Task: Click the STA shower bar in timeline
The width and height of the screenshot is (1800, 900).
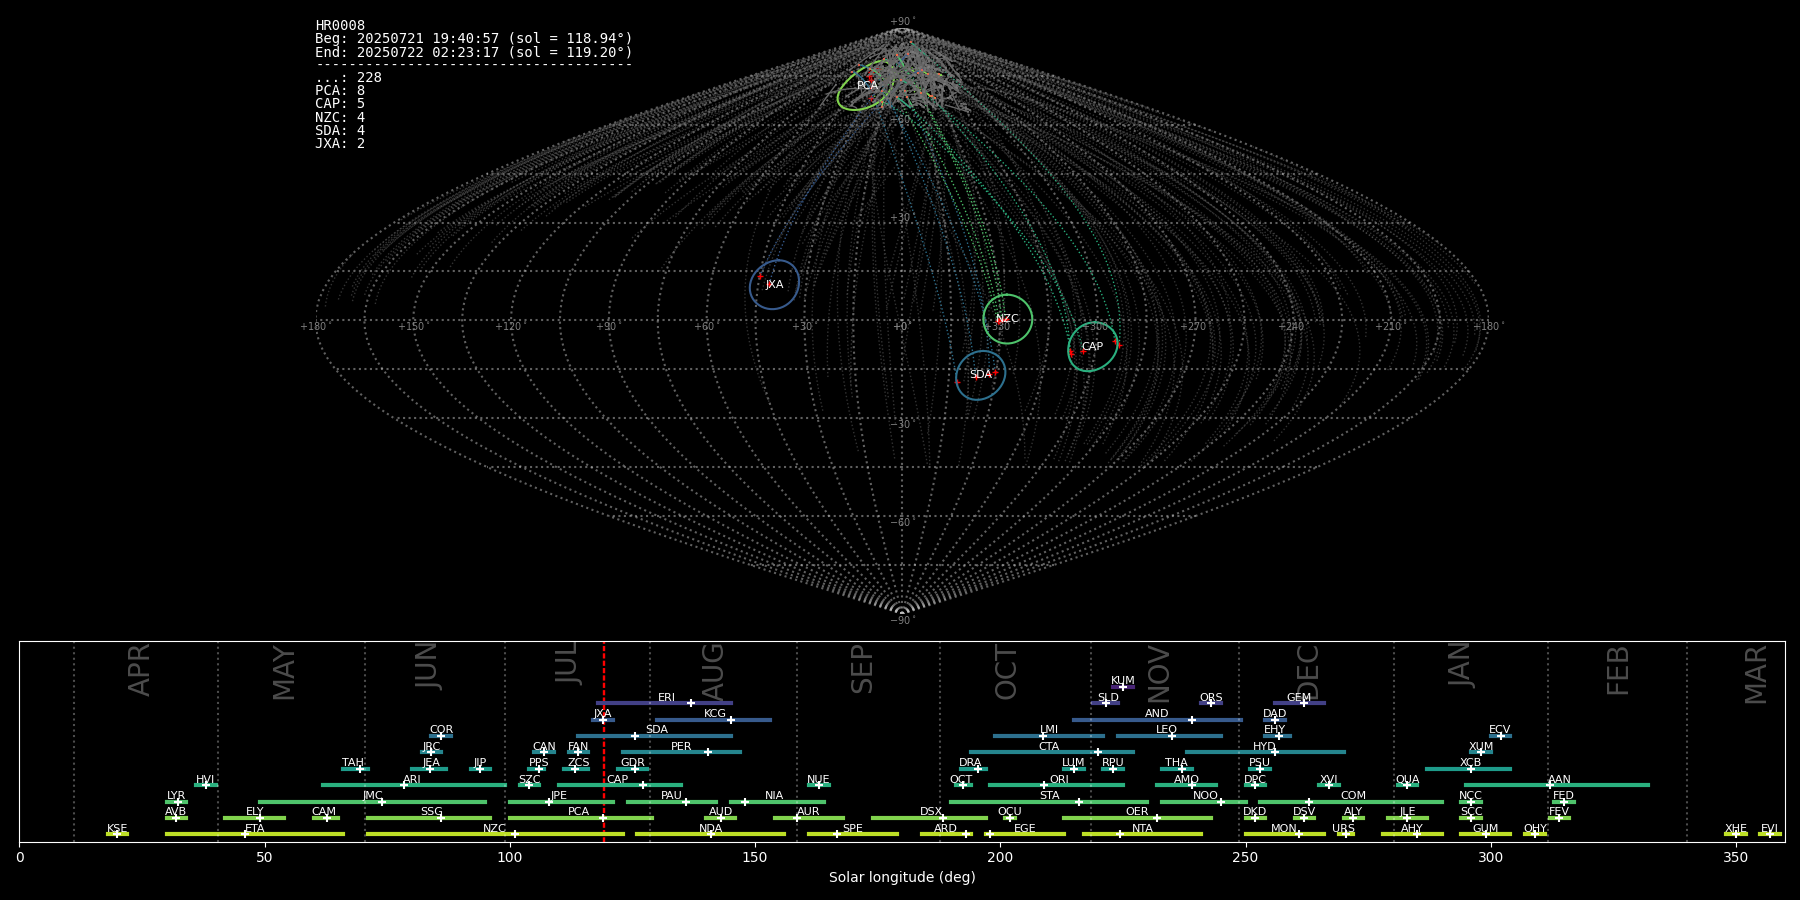Action: 1049,801
